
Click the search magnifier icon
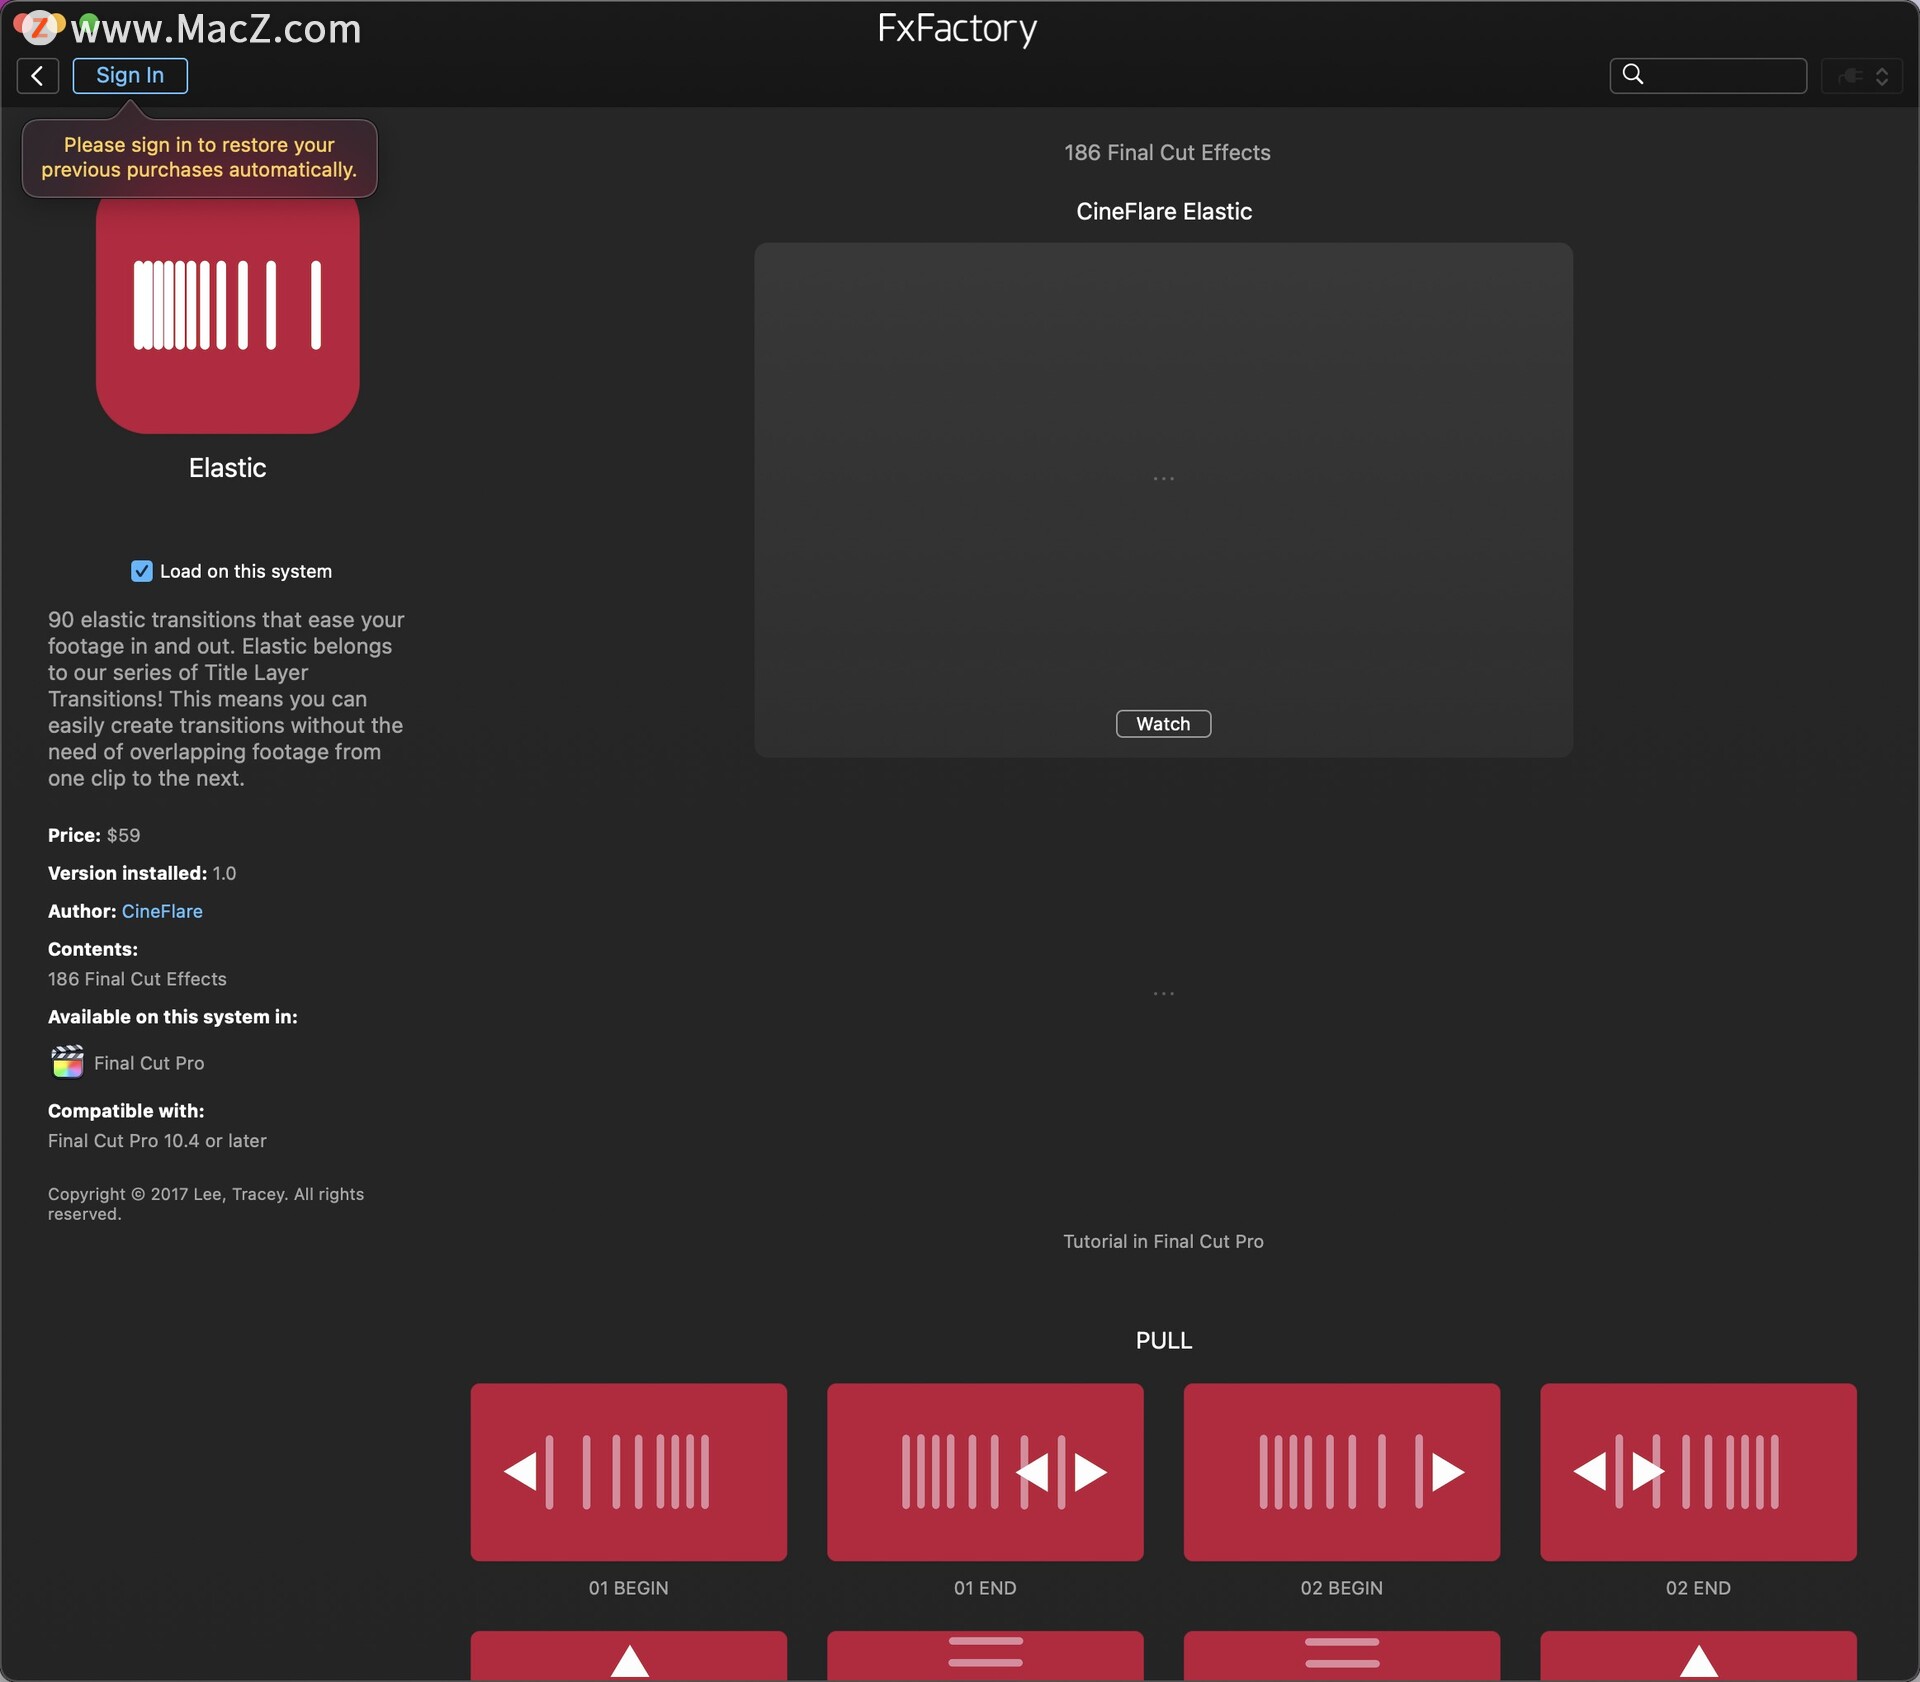point(1633,75)
